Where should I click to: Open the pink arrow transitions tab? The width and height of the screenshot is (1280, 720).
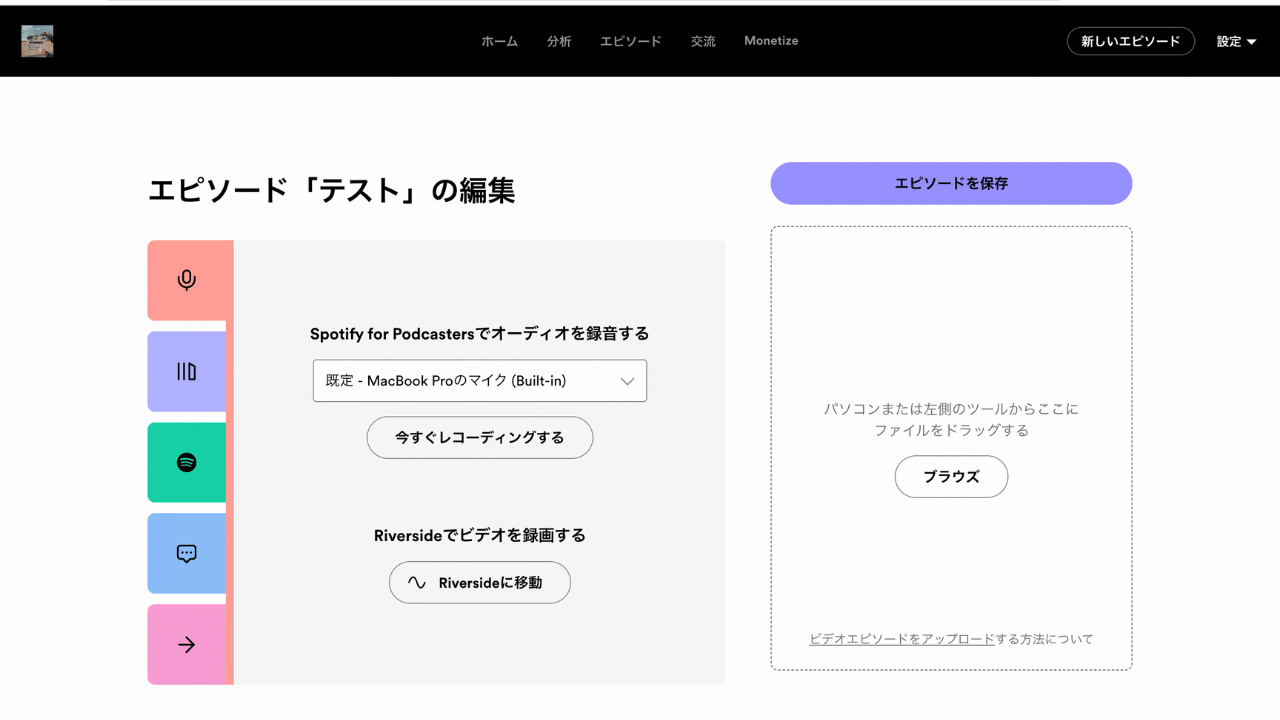coord(187,644)
